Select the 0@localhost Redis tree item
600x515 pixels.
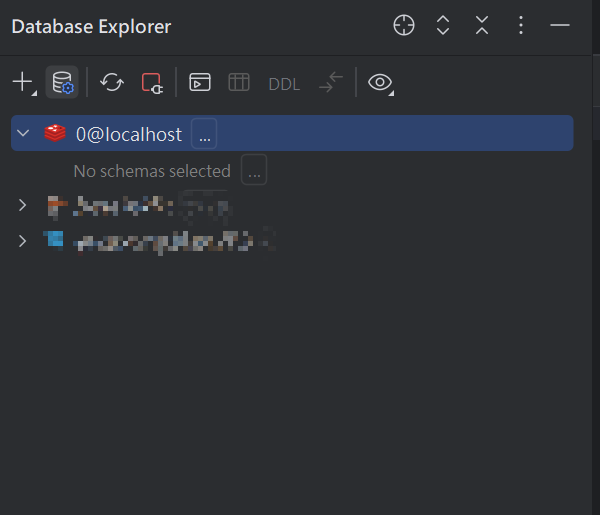pos(292,133)
